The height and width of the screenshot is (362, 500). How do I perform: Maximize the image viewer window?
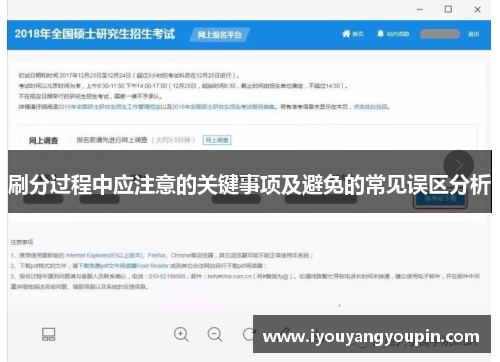448,9
